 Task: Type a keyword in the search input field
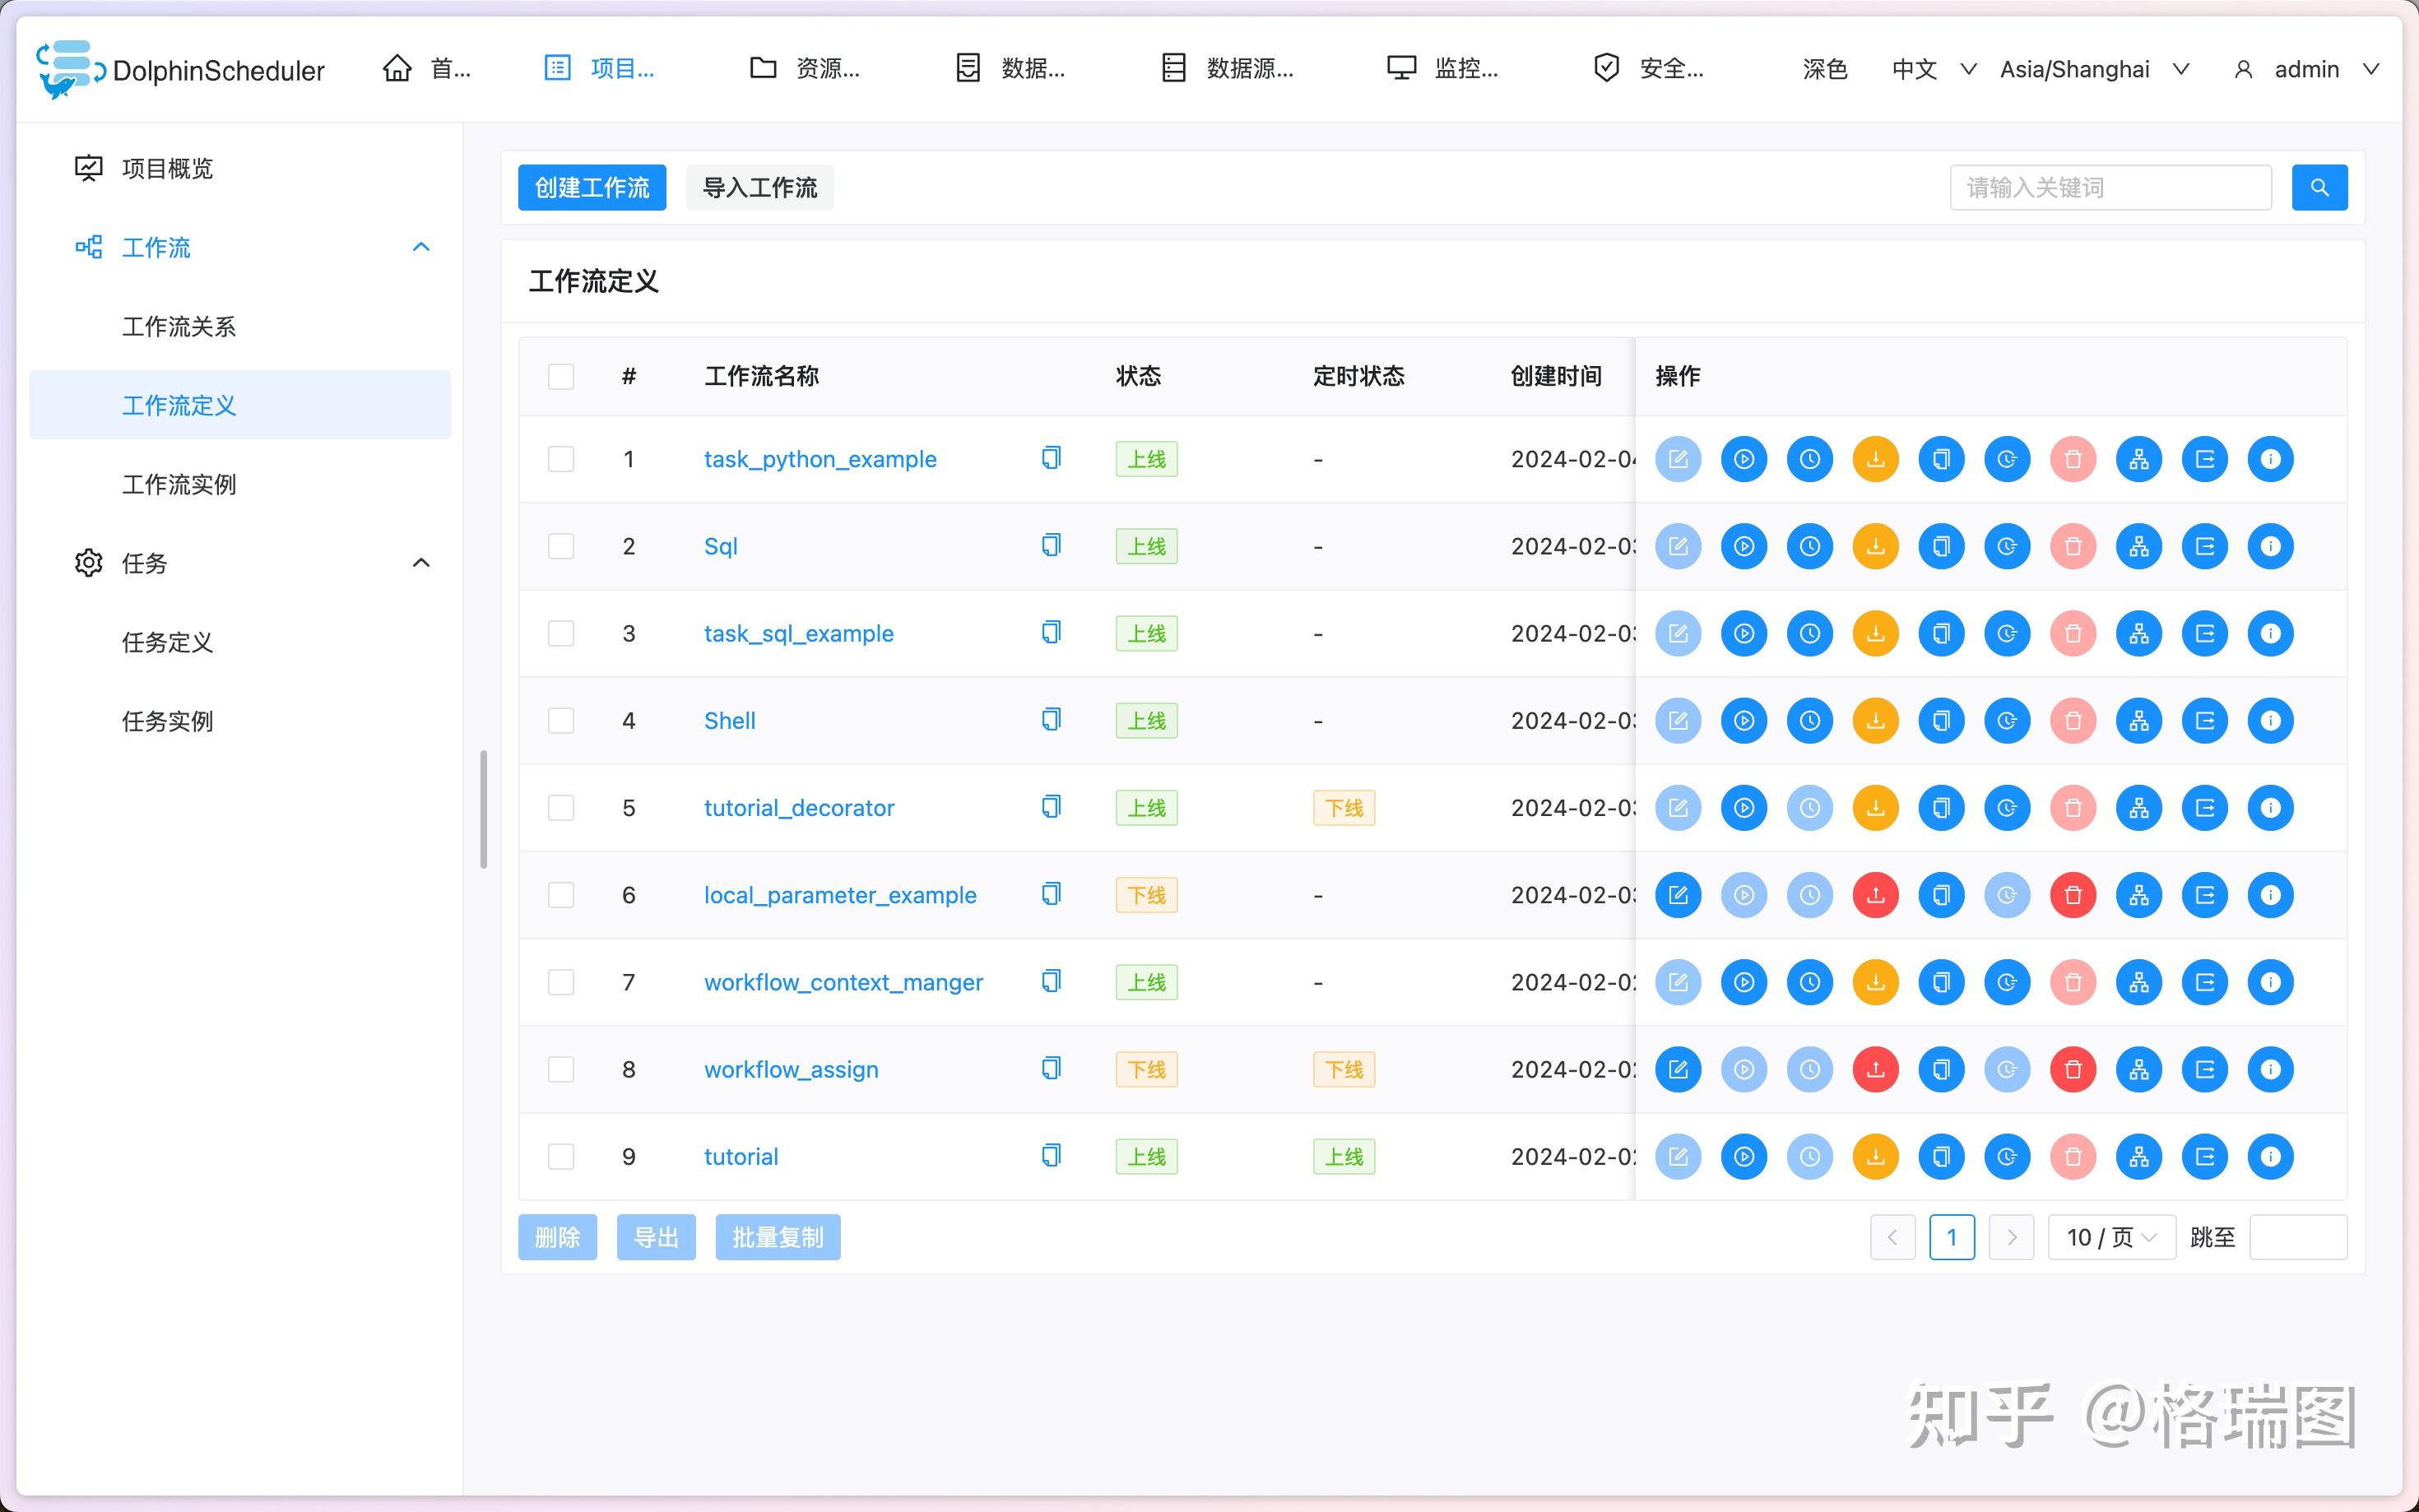[x=2110, y=186]
